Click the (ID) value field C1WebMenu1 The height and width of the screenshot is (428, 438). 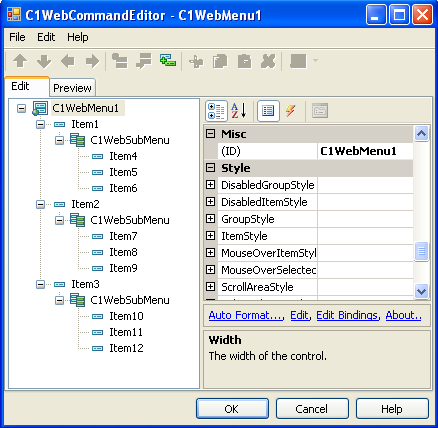tap(365, 151)
